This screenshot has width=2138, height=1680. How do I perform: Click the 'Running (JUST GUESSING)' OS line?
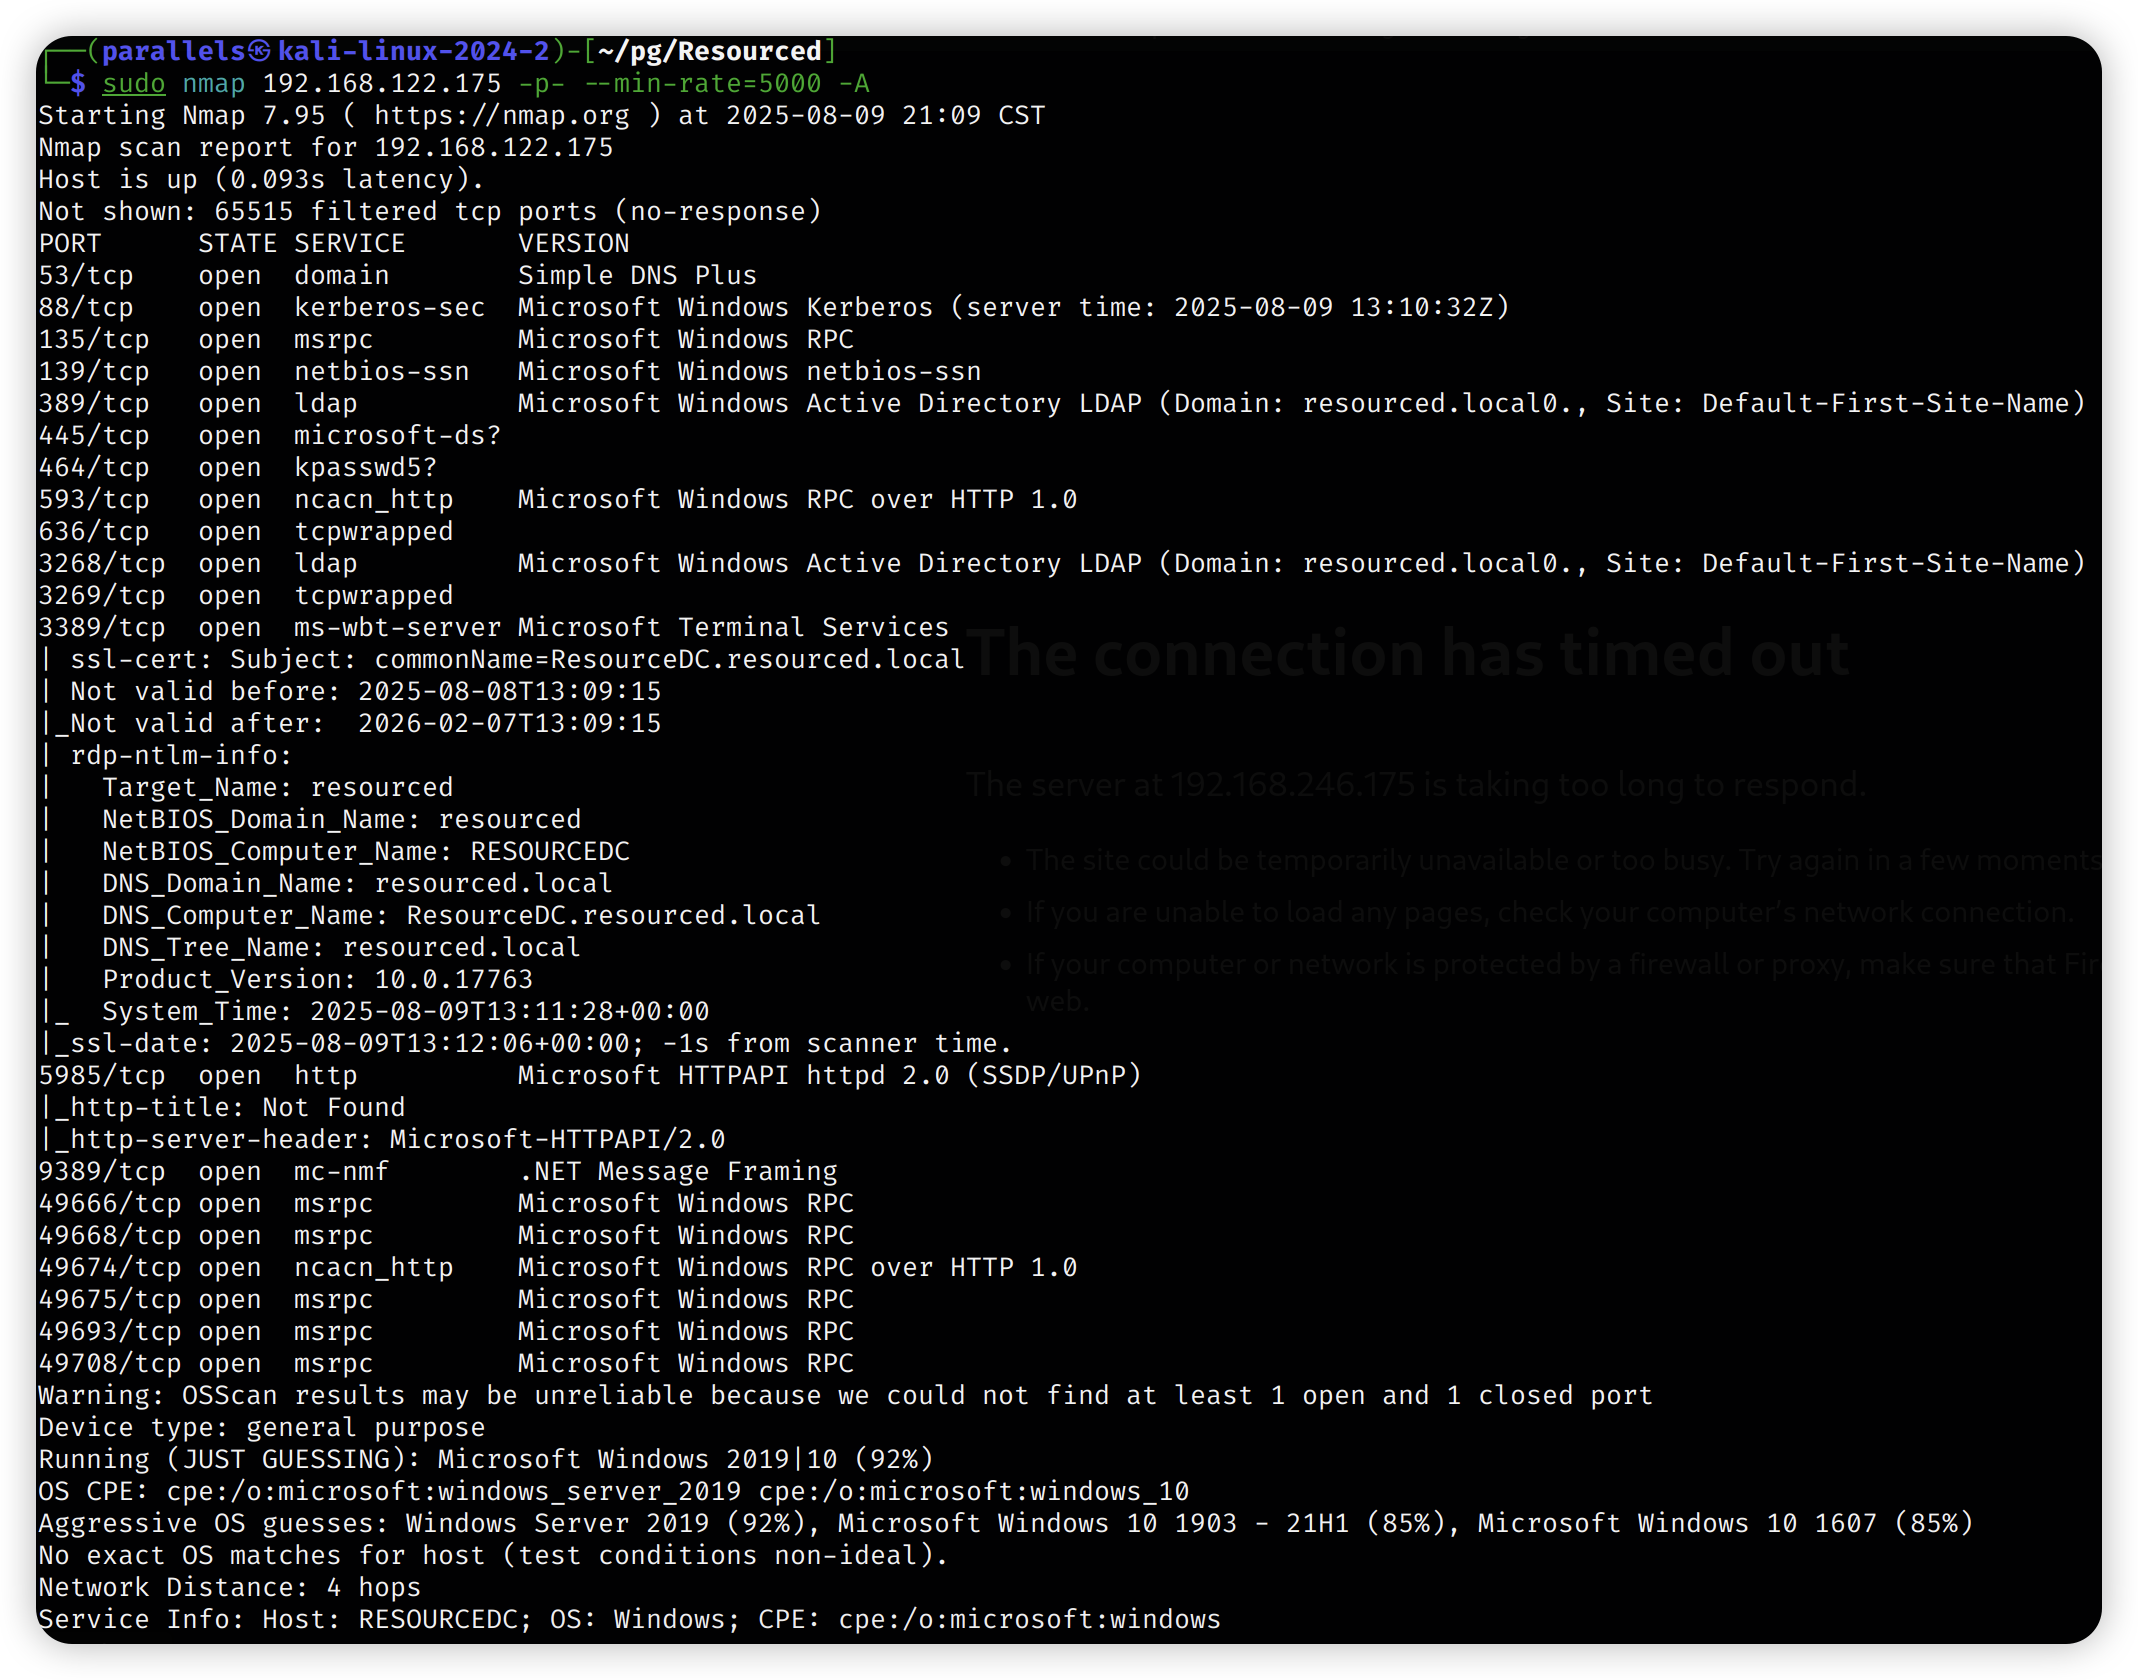pyautogui.click(x=486, y=1460)
